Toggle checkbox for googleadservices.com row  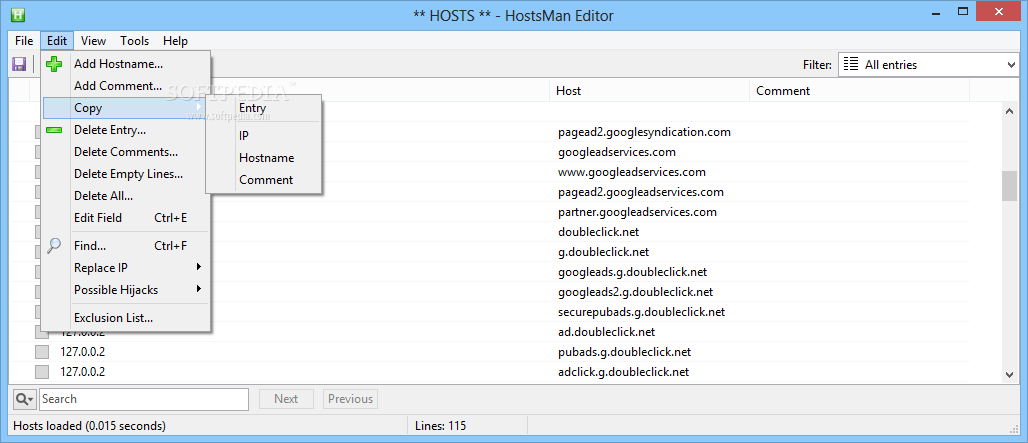click(x=38, y=152)
